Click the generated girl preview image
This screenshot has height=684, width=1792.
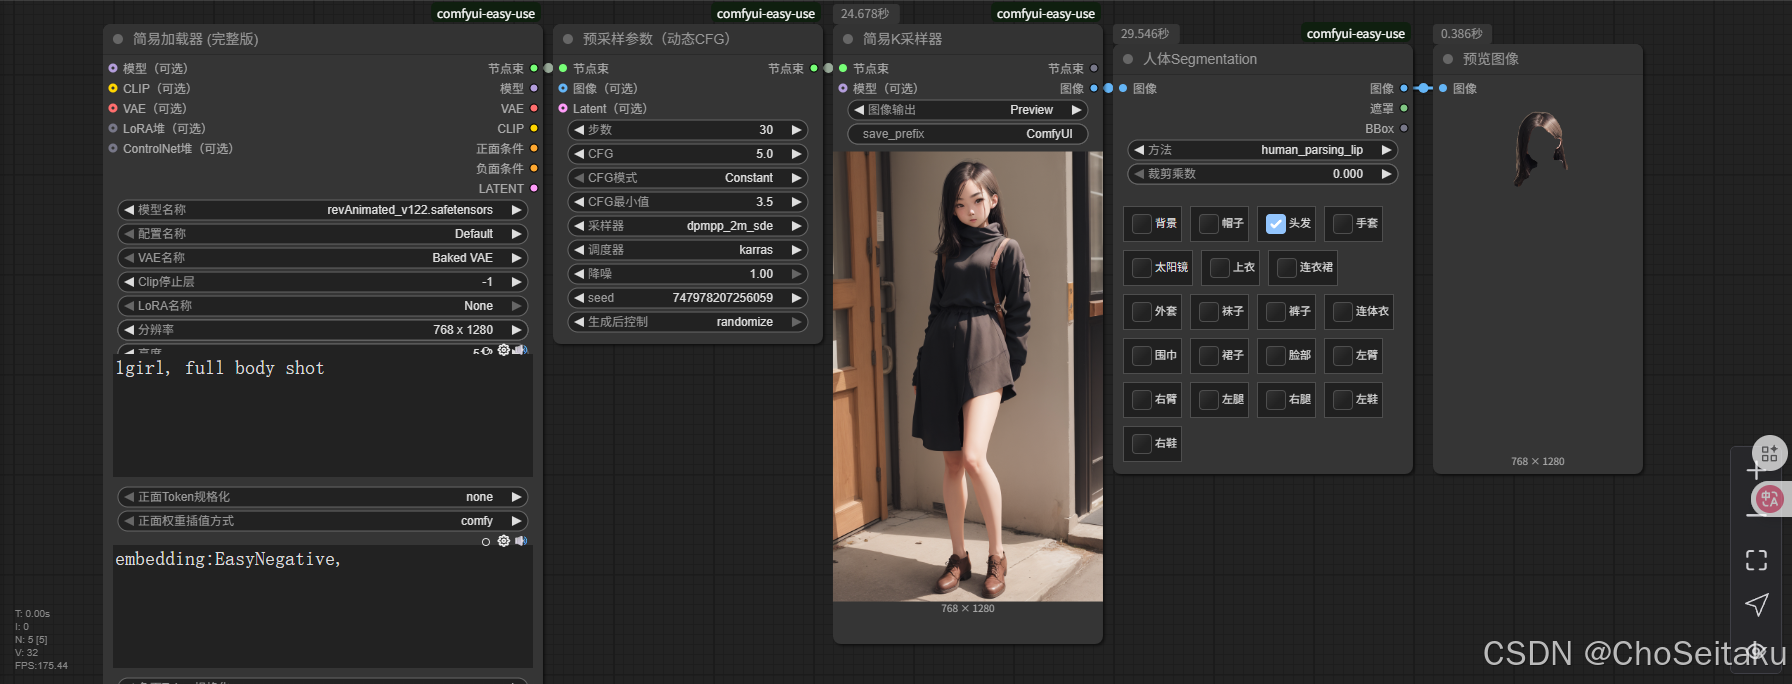(968, 377)
